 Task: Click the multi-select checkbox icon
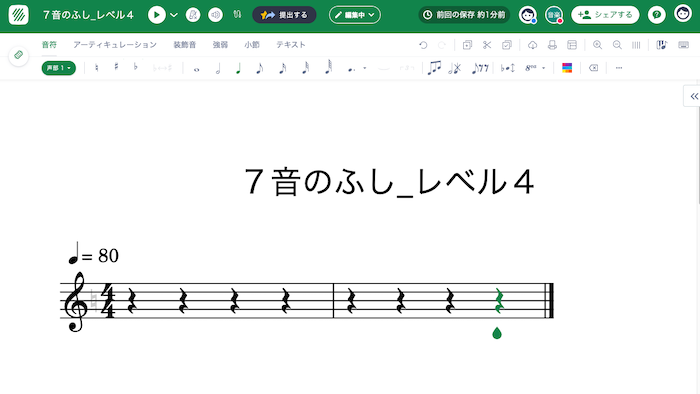click(507, 45)
